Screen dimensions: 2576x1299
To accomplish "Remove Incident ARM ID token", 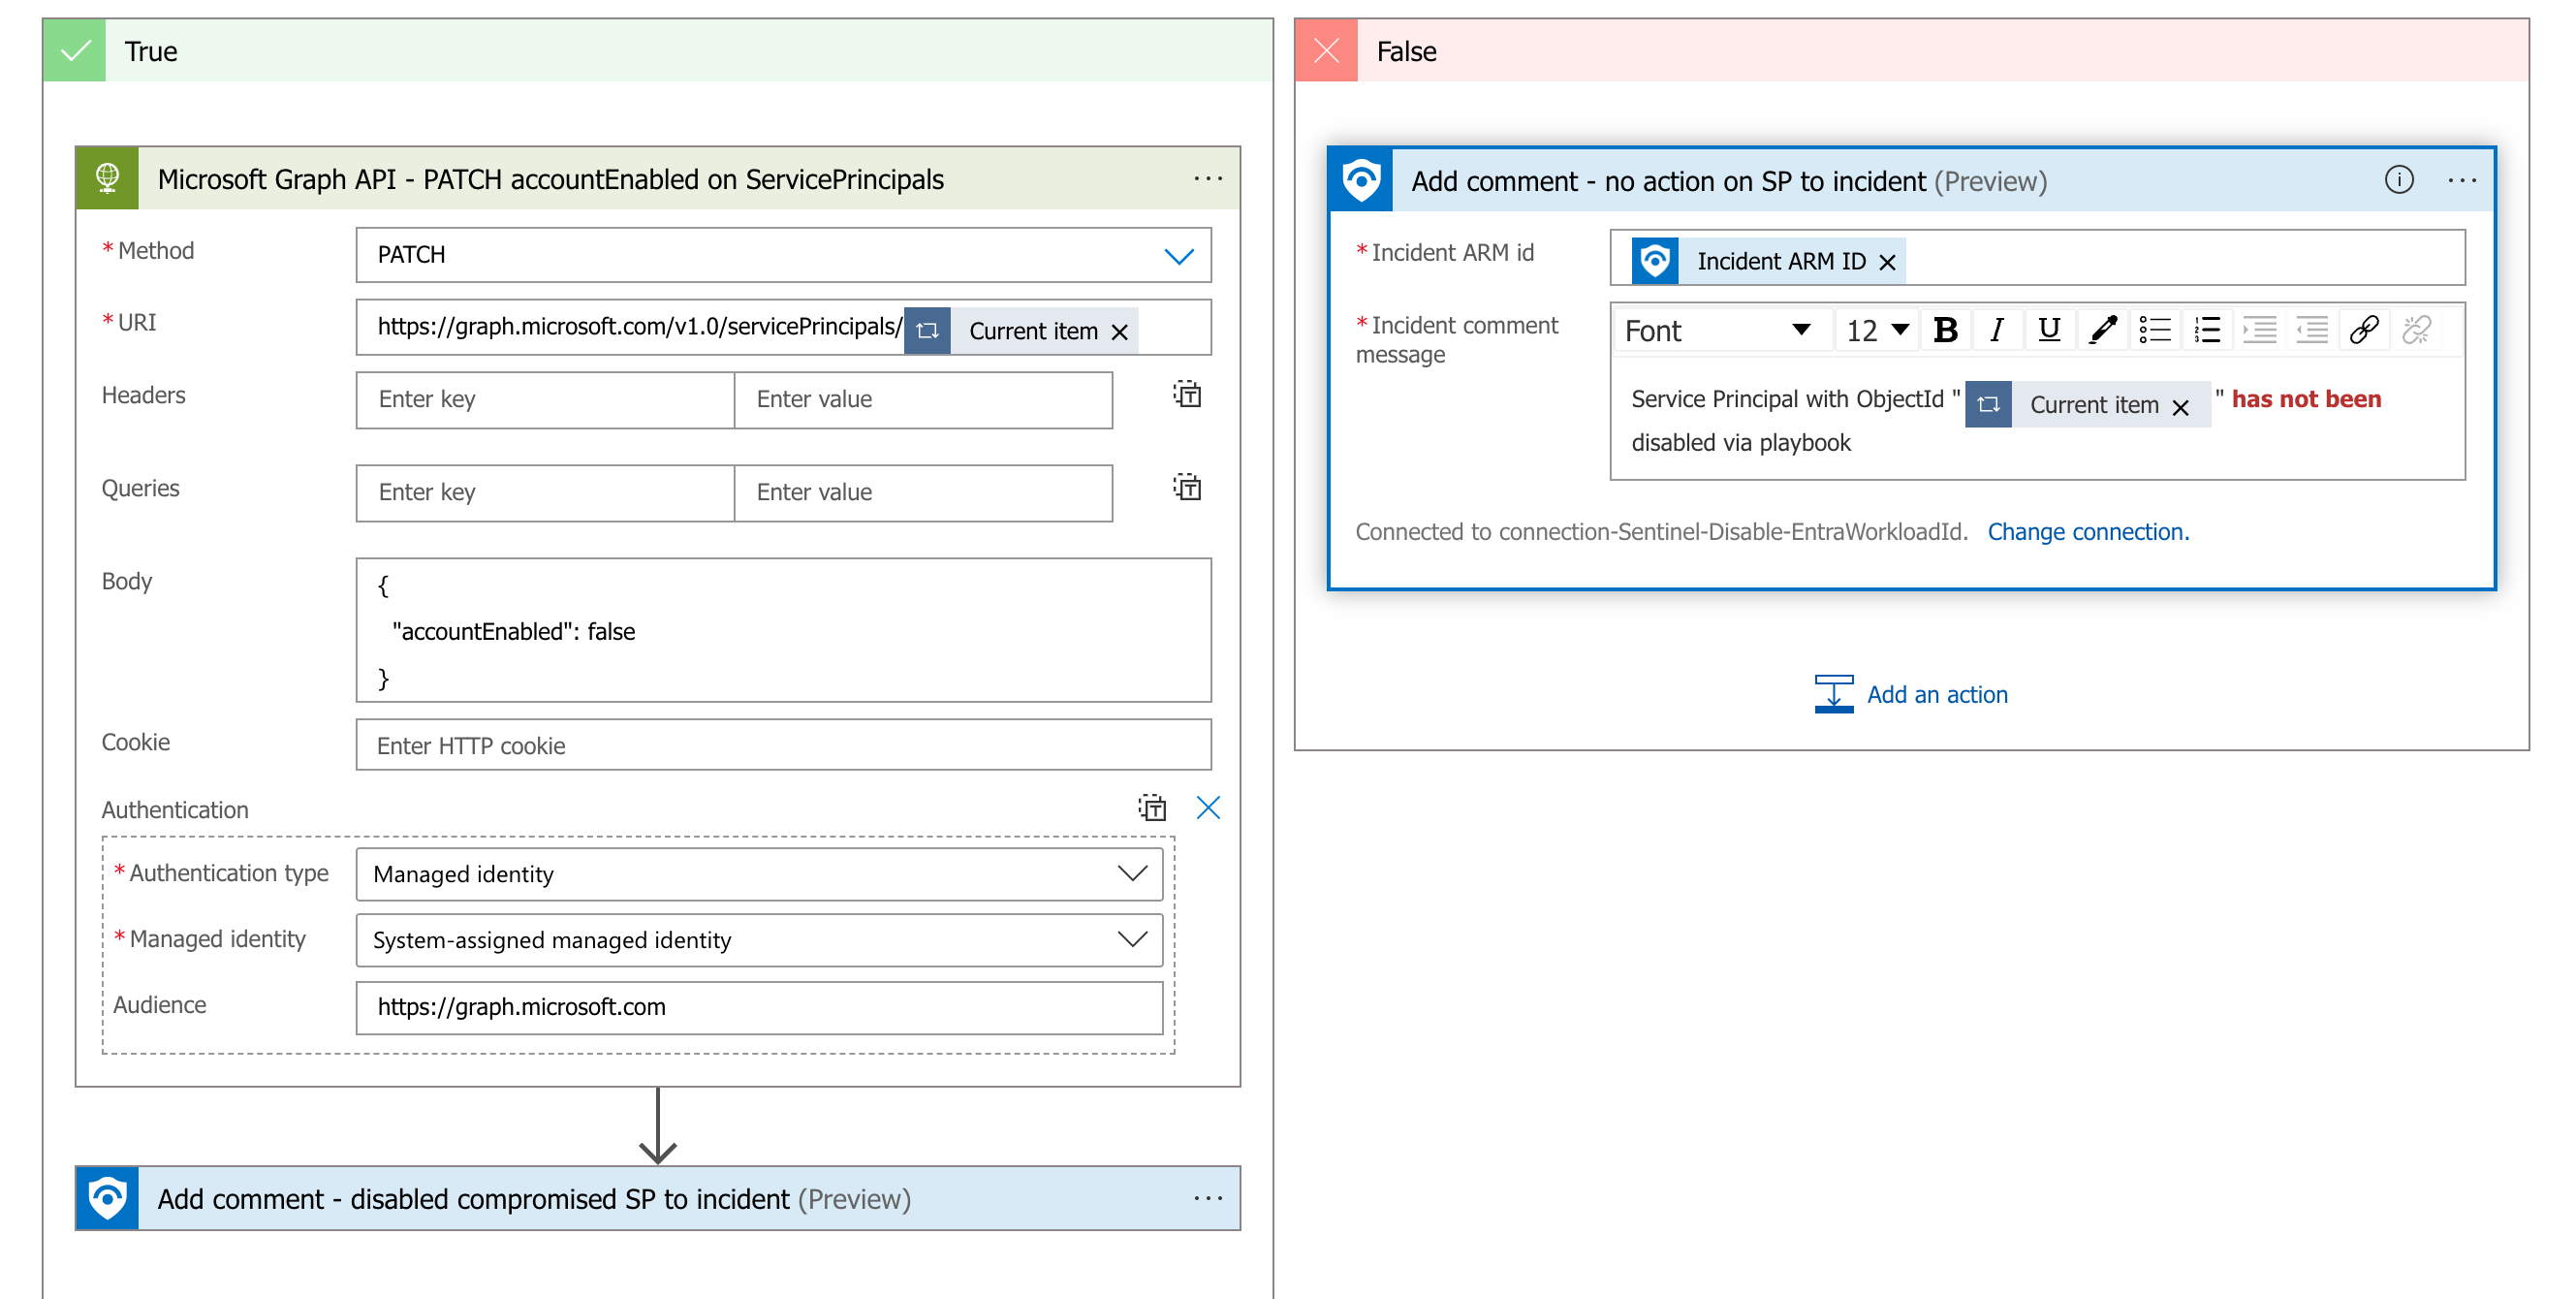I will (1886, 263).
